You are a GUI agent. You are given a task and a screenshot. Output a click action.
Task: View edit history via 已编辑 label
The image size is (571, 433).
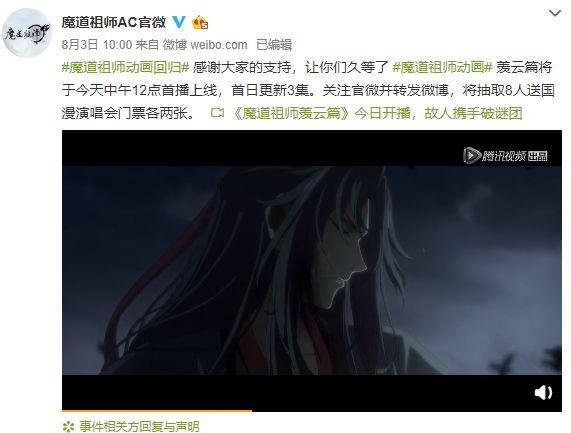click(274, 44)
